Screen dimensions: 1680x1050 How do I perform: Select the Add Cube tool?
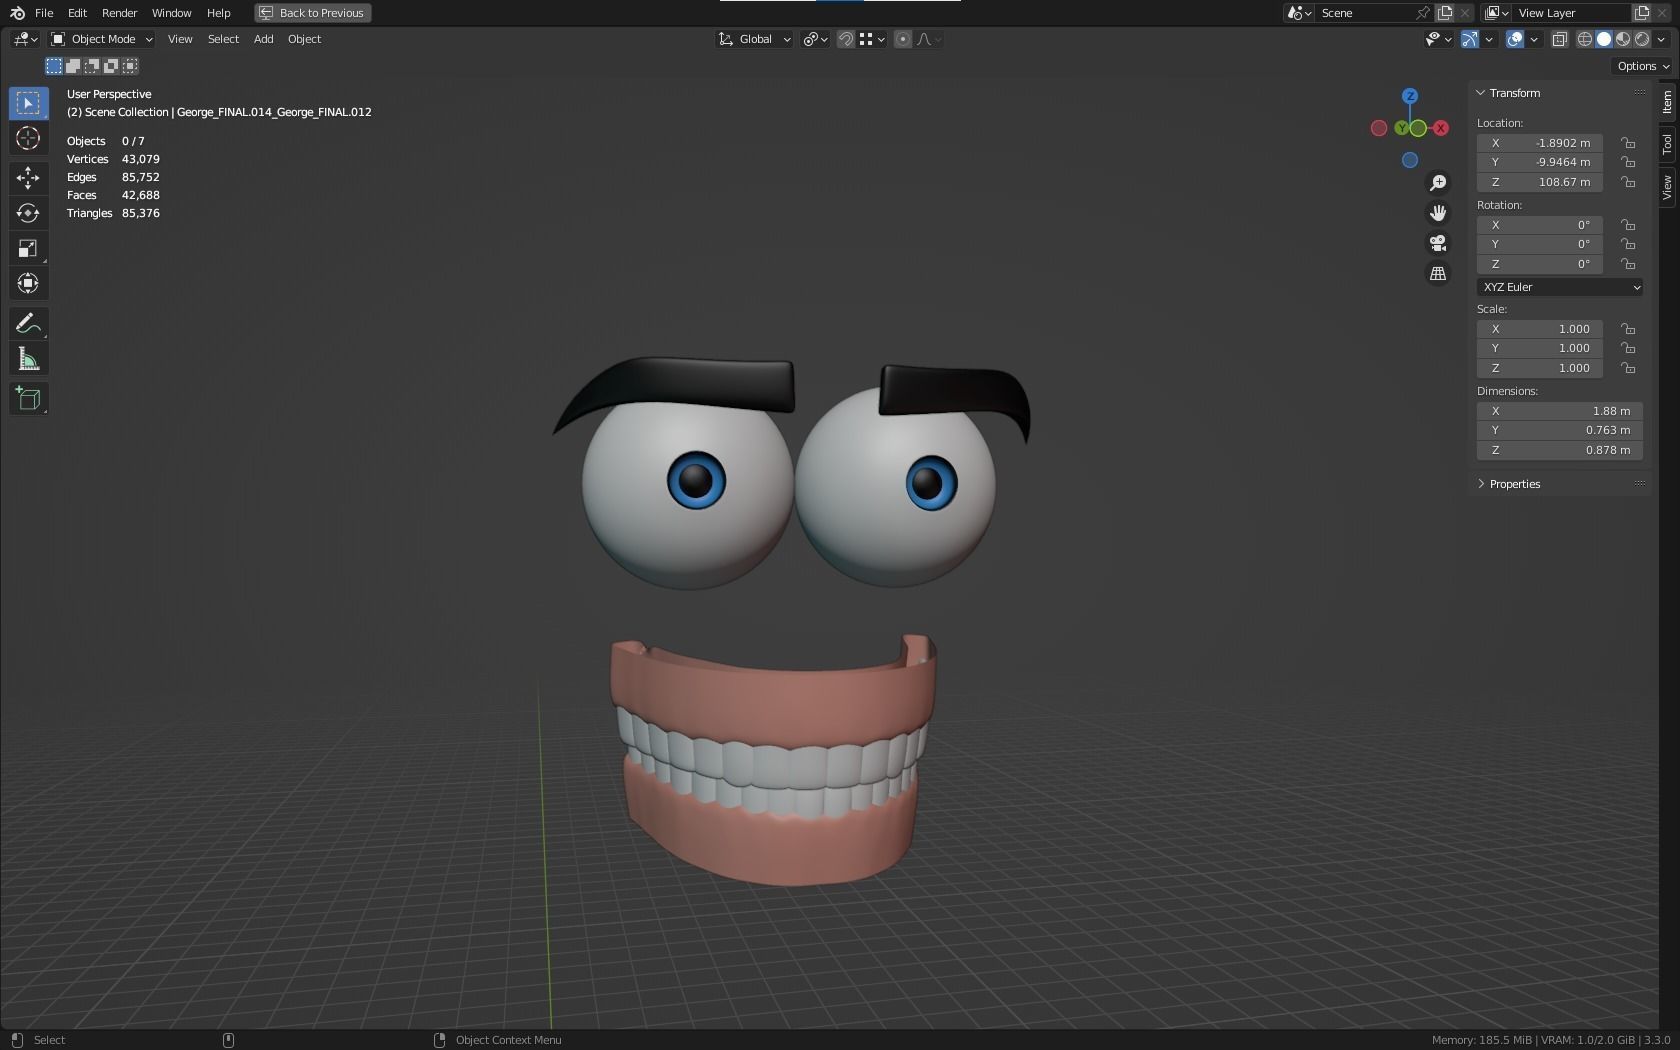tap(28, 399)
